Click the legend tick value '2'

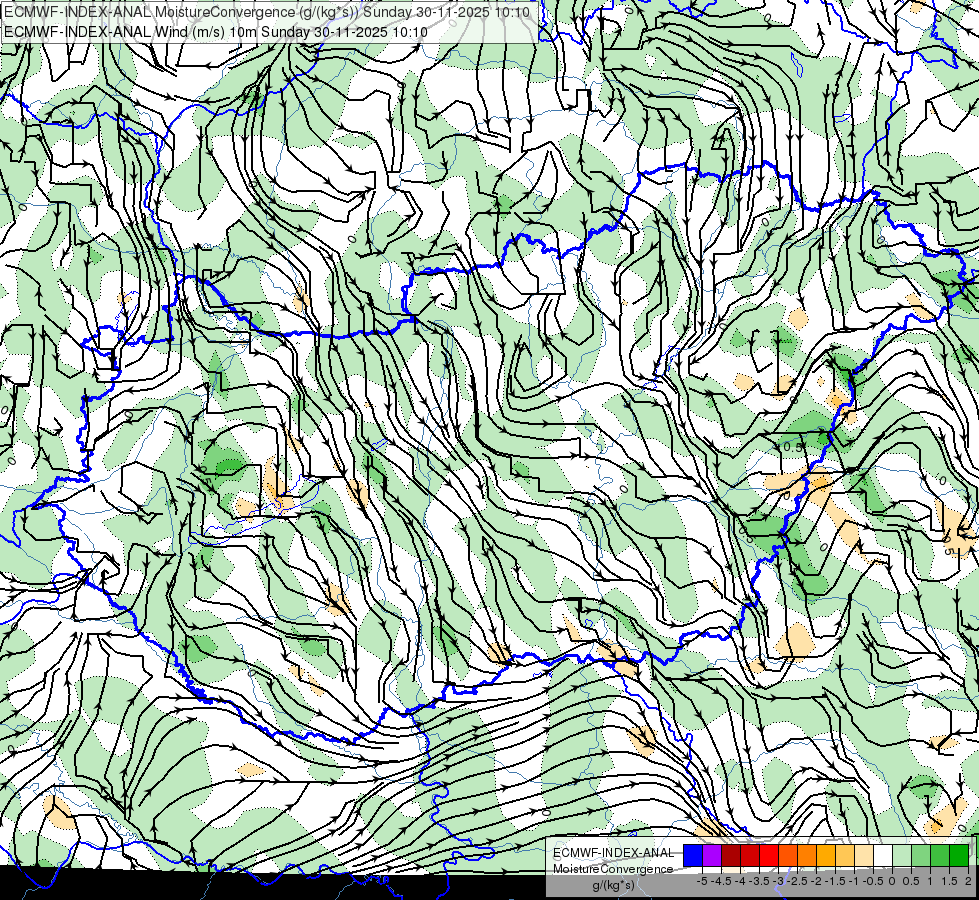[968, 881]
